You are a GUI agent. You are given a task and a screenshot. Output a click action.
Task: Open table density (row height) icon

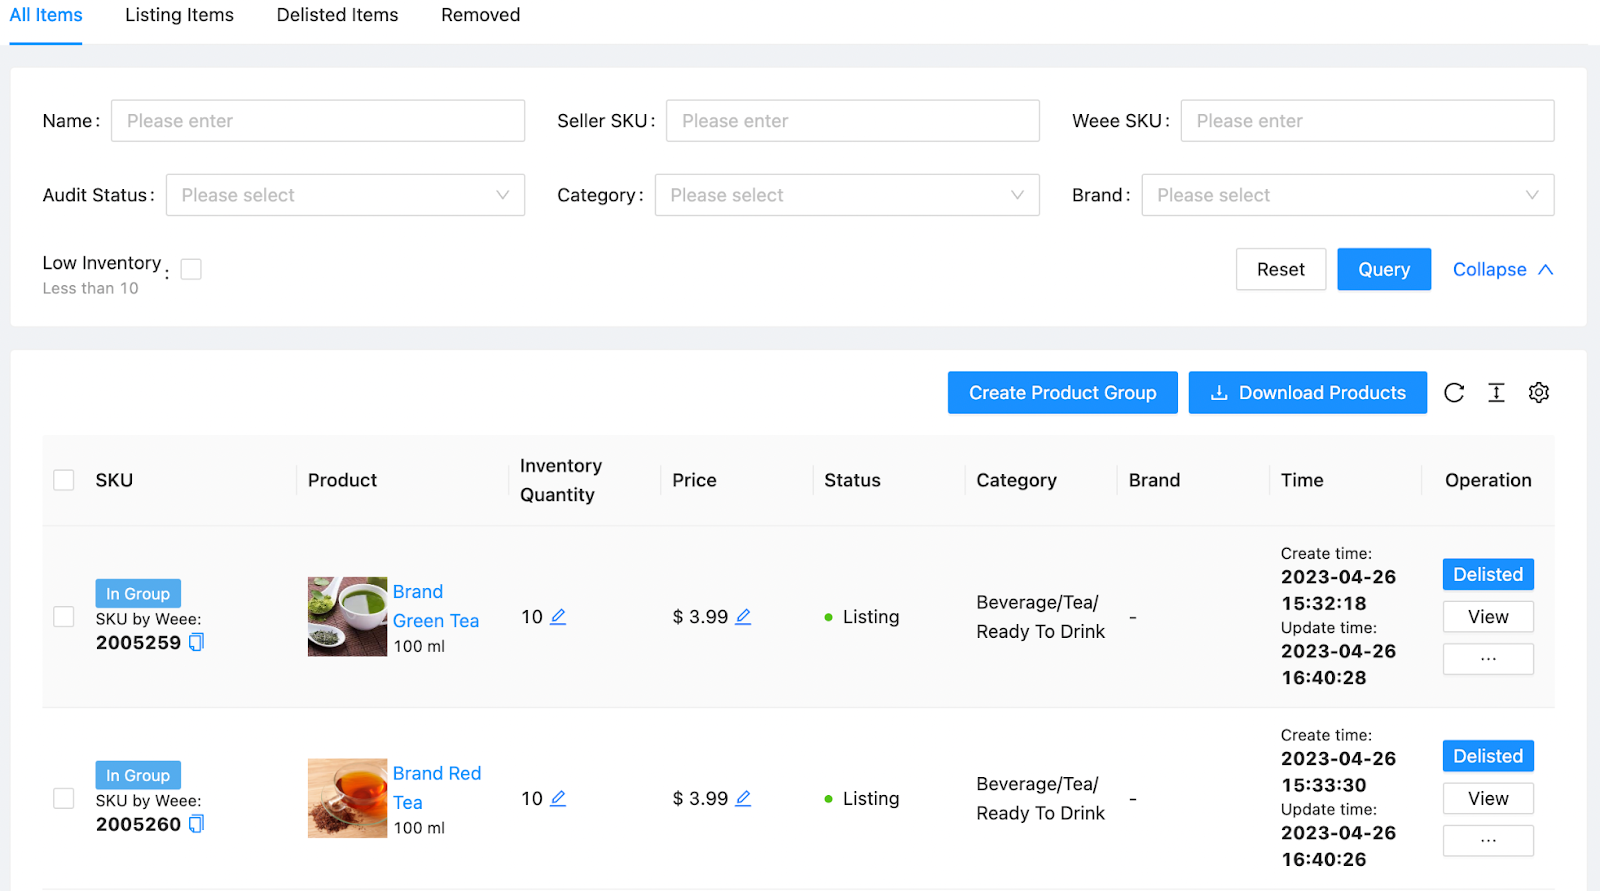(1496, 393)
